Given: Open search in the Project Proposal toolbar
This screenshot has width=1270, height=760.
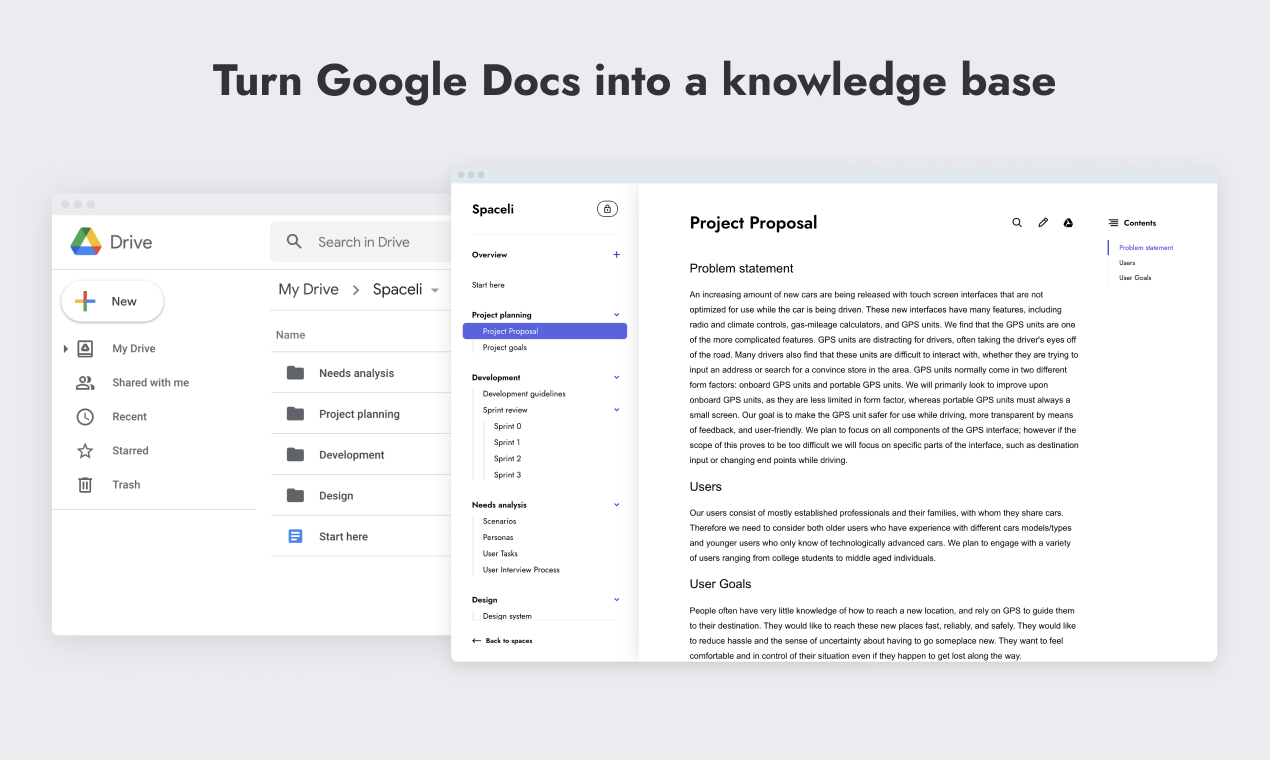Looking at the screenshot, I should [1017, 222].
